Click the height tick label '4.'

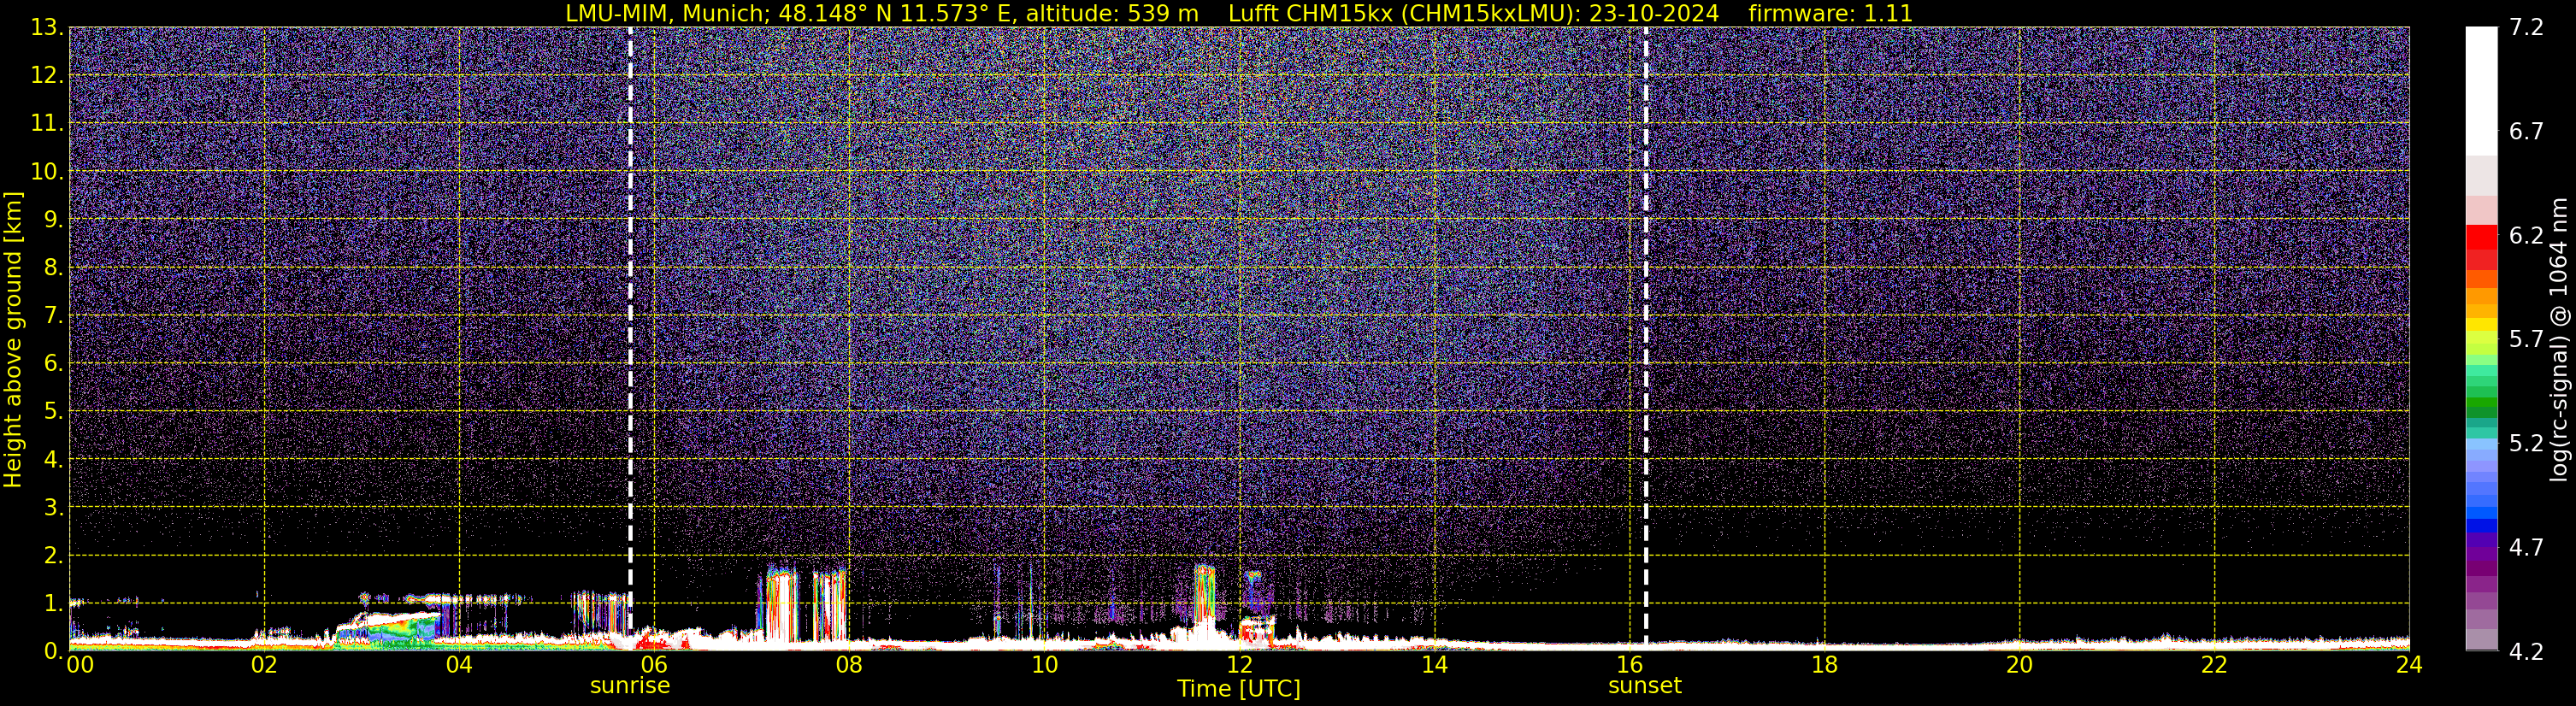pyautogui.click(x=53, y=459)
